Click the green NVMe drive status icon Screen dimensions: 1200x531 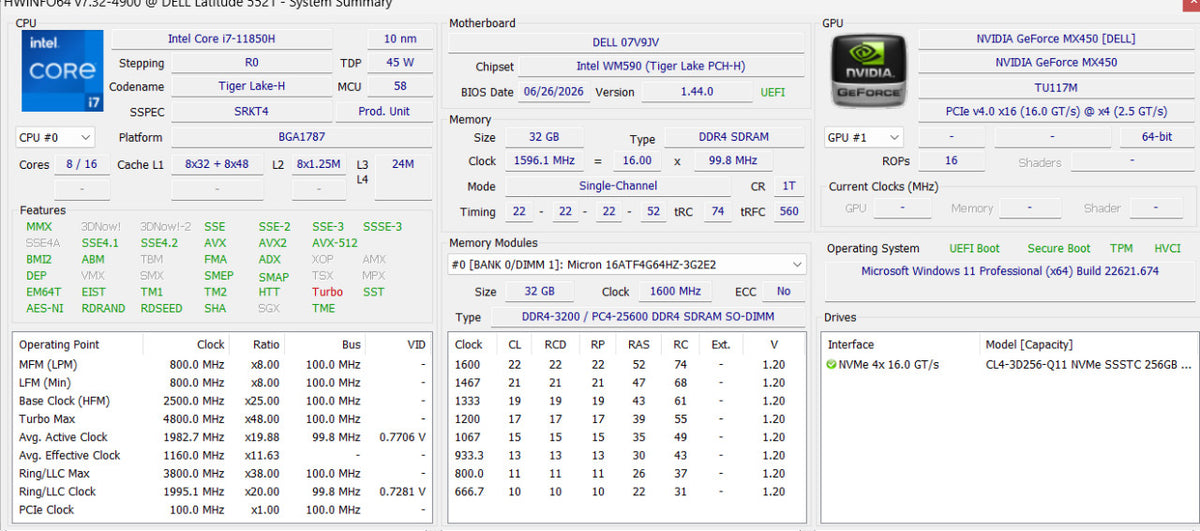pos(832,364)
